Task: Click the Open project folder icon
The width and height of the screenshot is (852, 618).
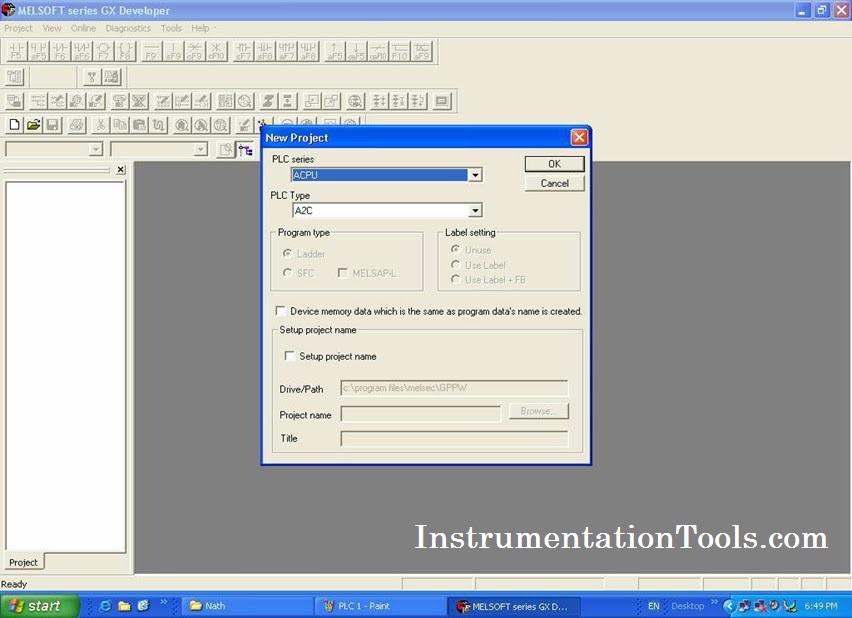Action: coord(34,125)
